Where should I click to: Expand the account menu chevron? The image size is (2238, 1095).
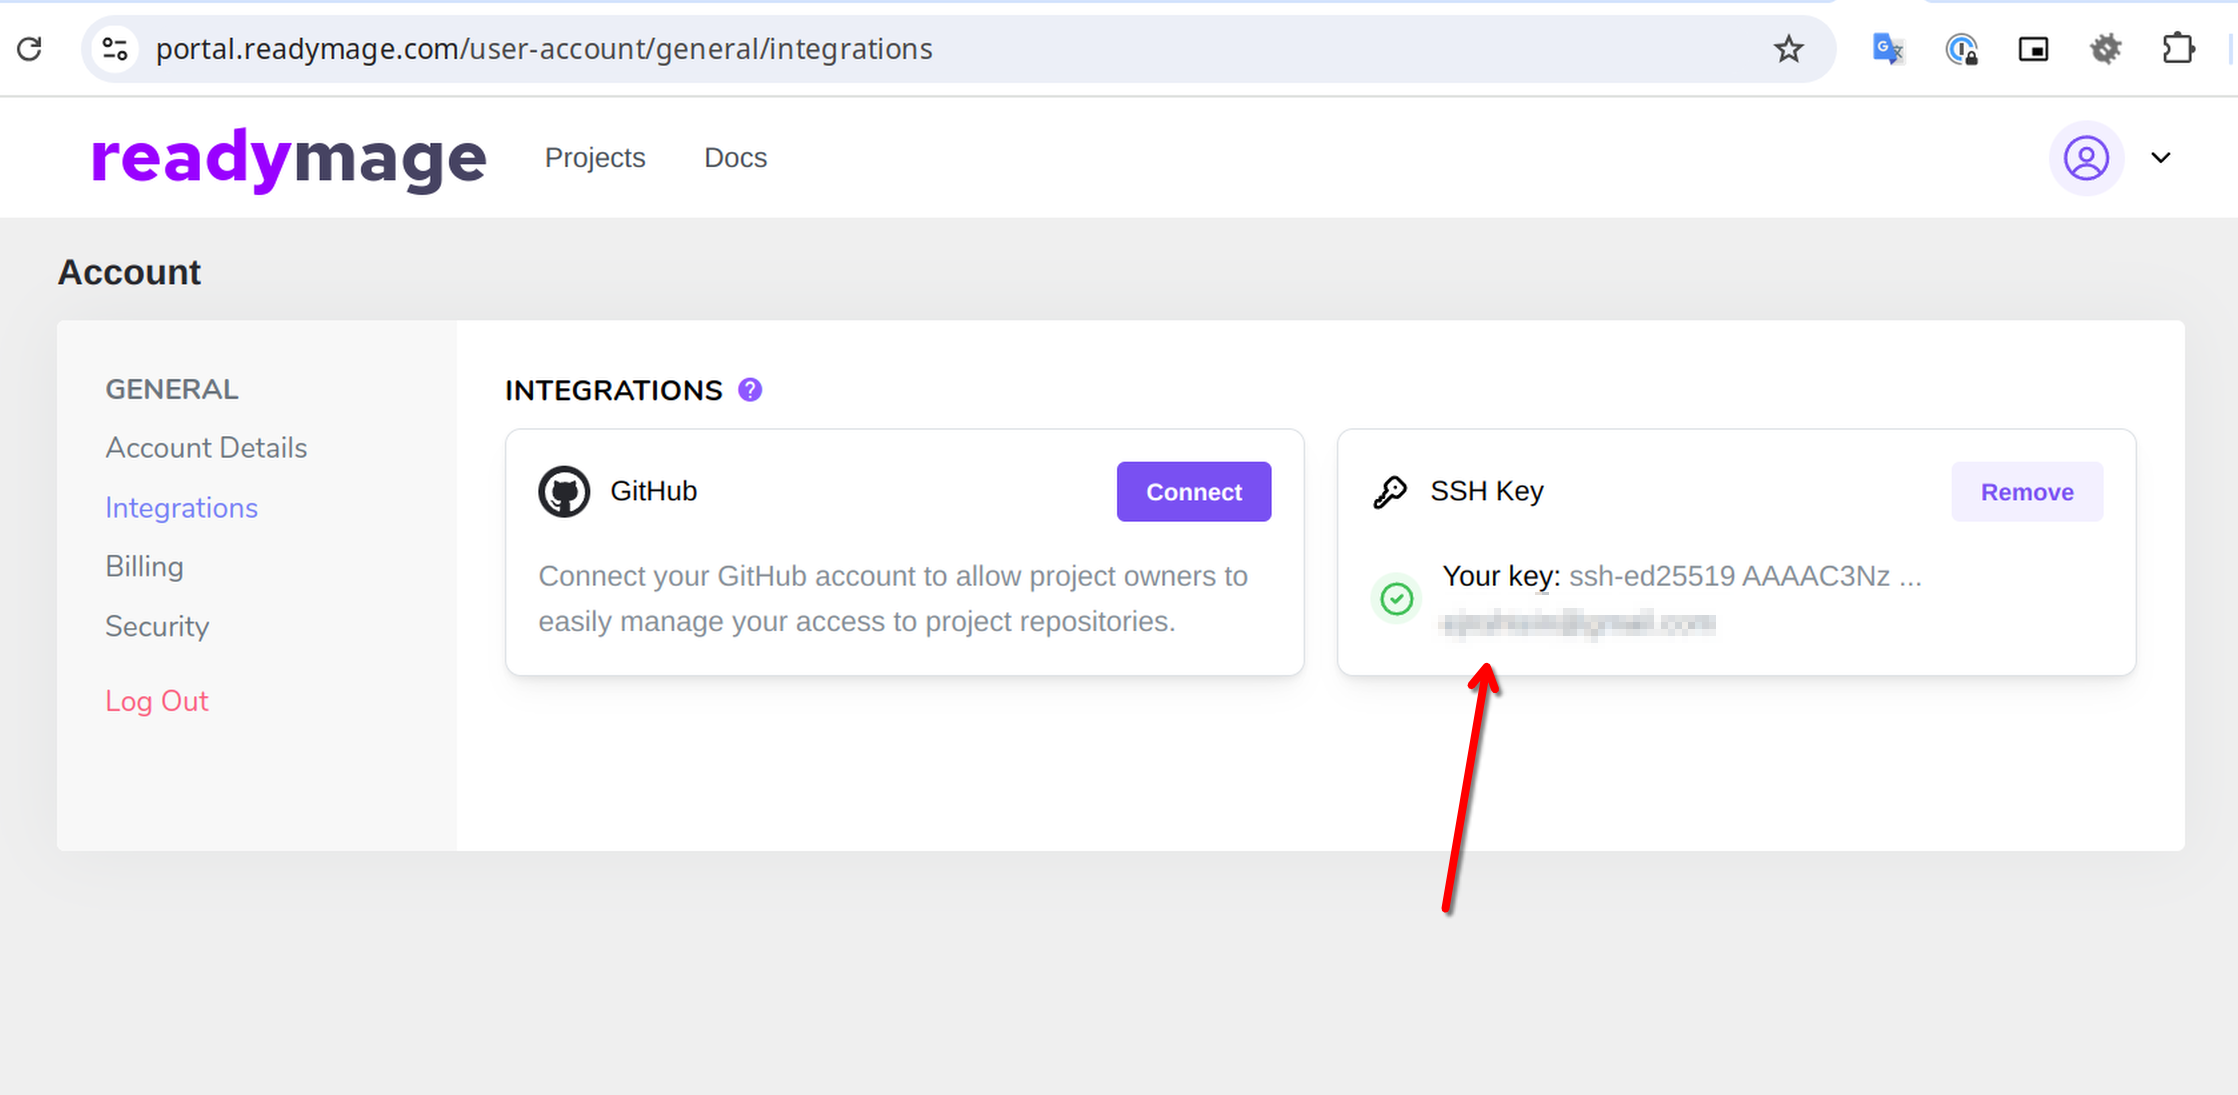point(2161,158)
